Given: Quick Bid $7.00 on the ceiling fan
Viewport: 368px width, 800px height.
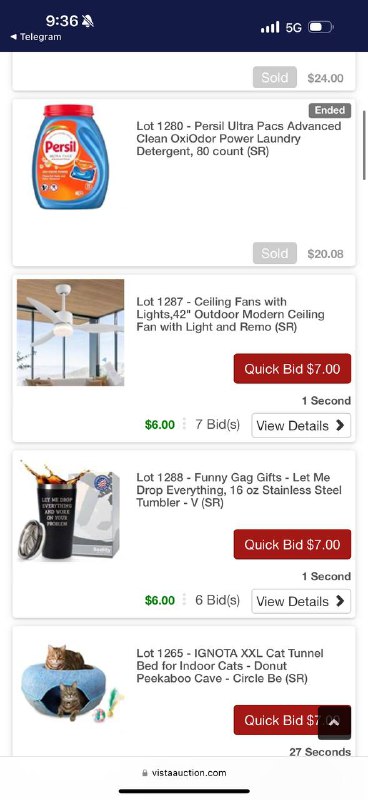Looking at the screenshot, I should (292, 368).
